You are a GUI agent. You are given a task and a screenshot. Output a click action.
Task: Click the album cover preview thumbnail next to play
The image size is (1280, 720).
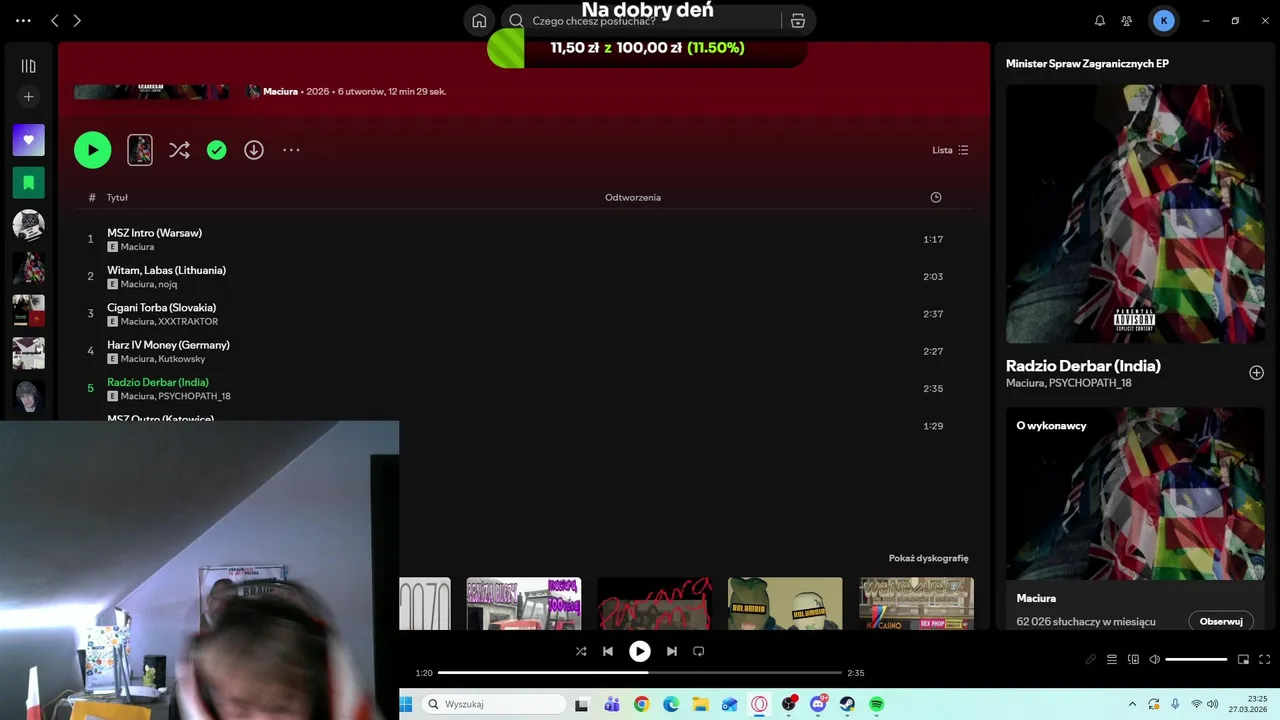[140, 150]
